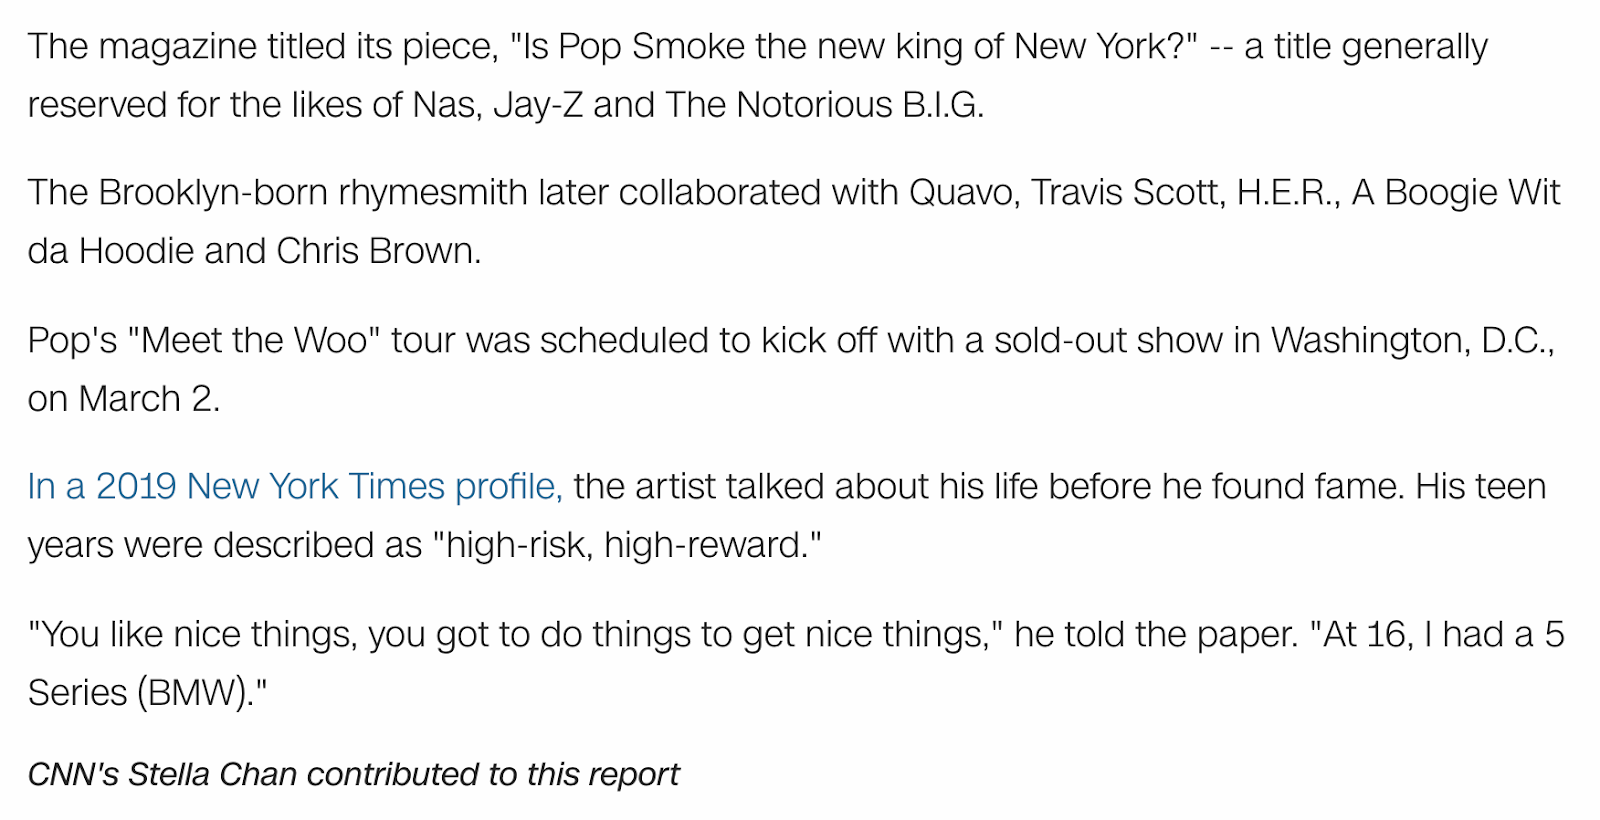1600x820 pixels.
Task: Click the quoted tour name "Meet the Woo"
Action: point(254,341)
